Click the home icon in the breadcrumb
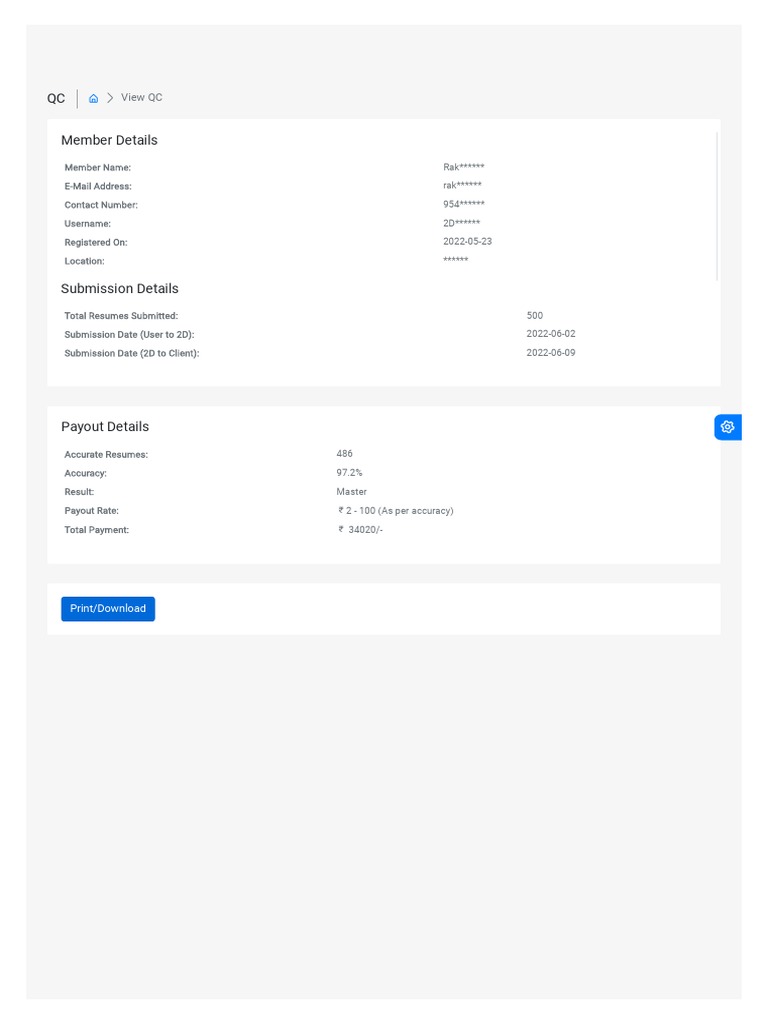Screen dimensions: 768x1024 coord(94,98)
